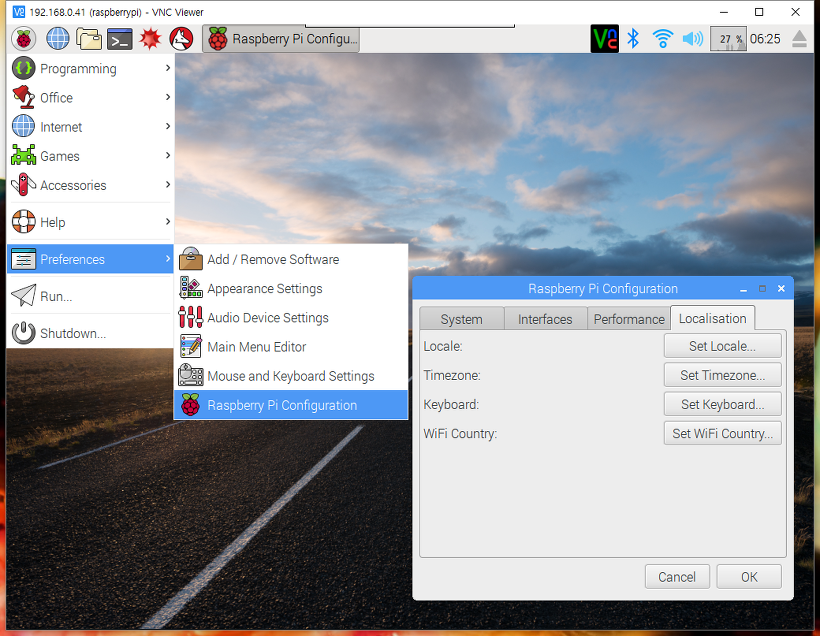Click the volume speaker tray icon

(x=693, y=39)
